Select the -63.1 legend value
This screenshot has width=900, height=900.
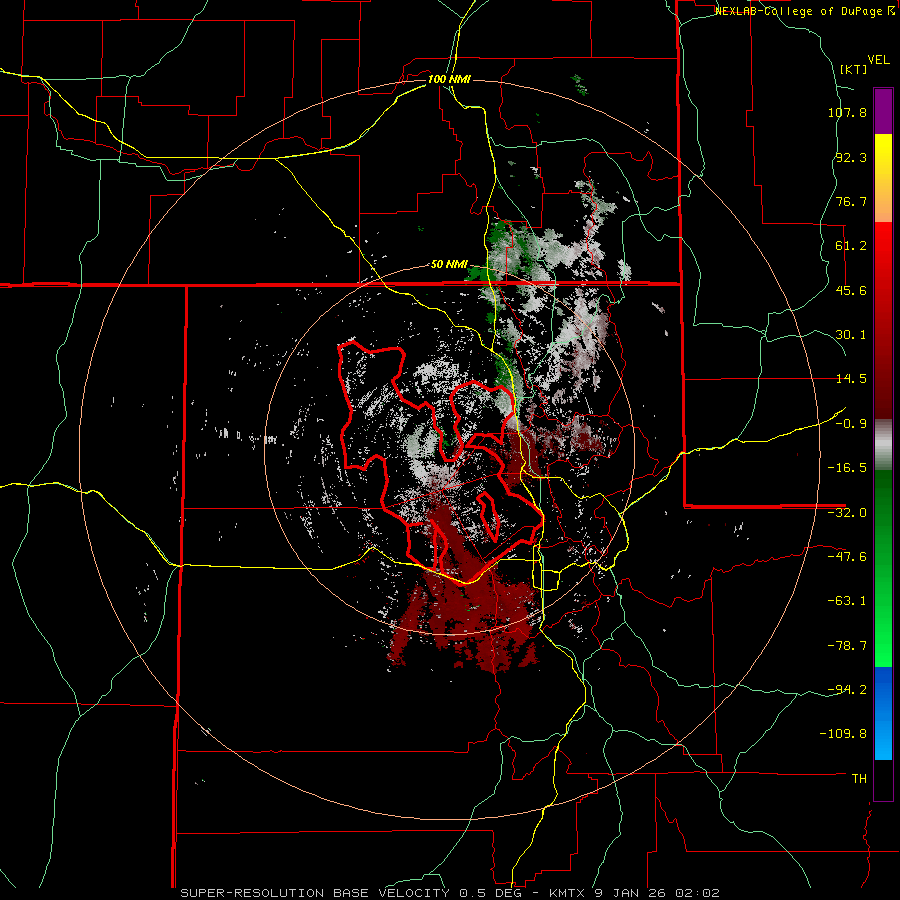coord(847,601)
